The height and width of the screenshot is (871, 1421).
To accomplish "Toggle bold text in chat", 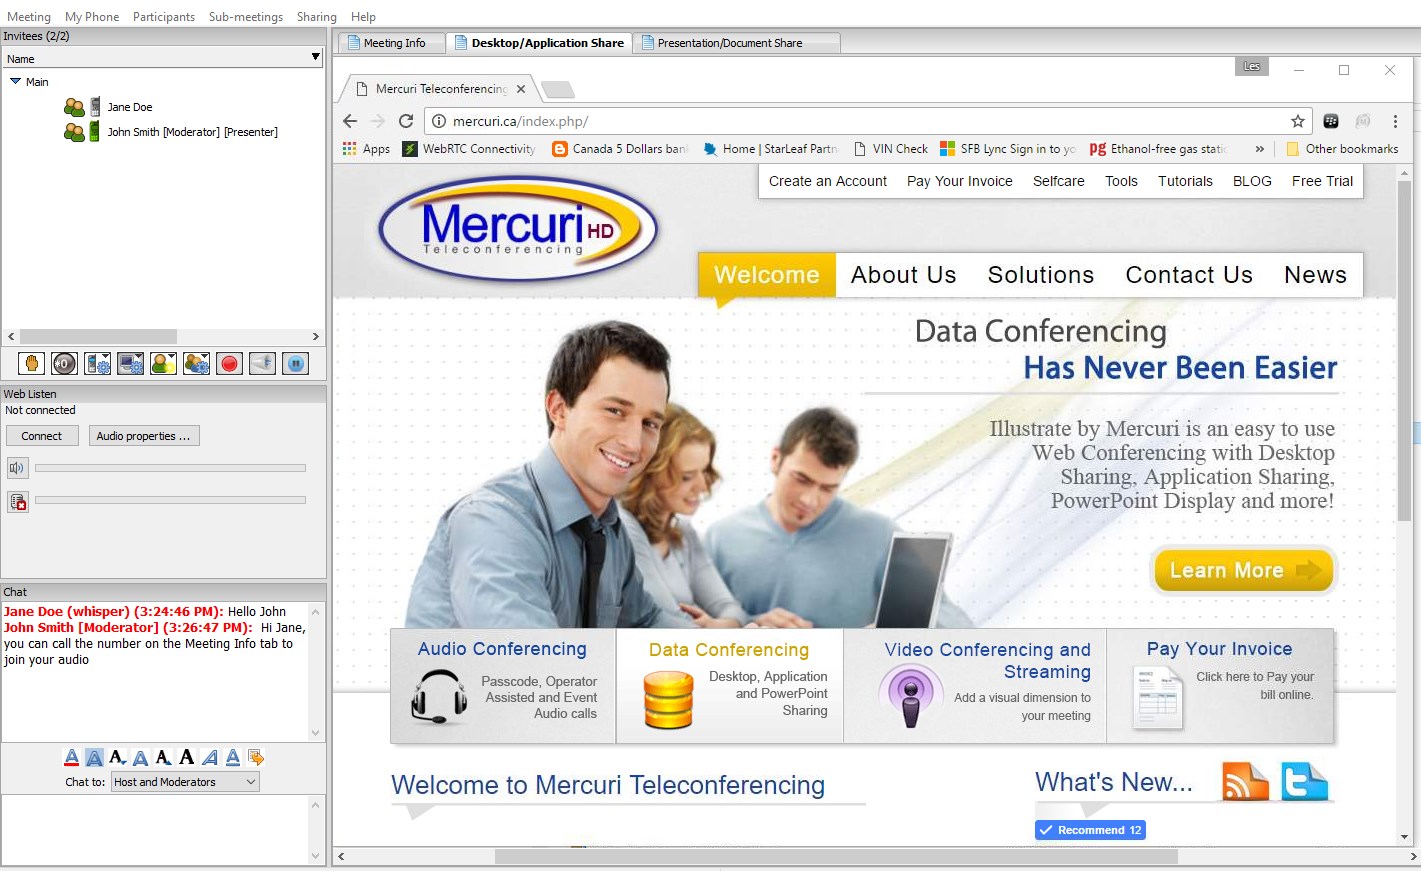I will click(x=187, y=757).
